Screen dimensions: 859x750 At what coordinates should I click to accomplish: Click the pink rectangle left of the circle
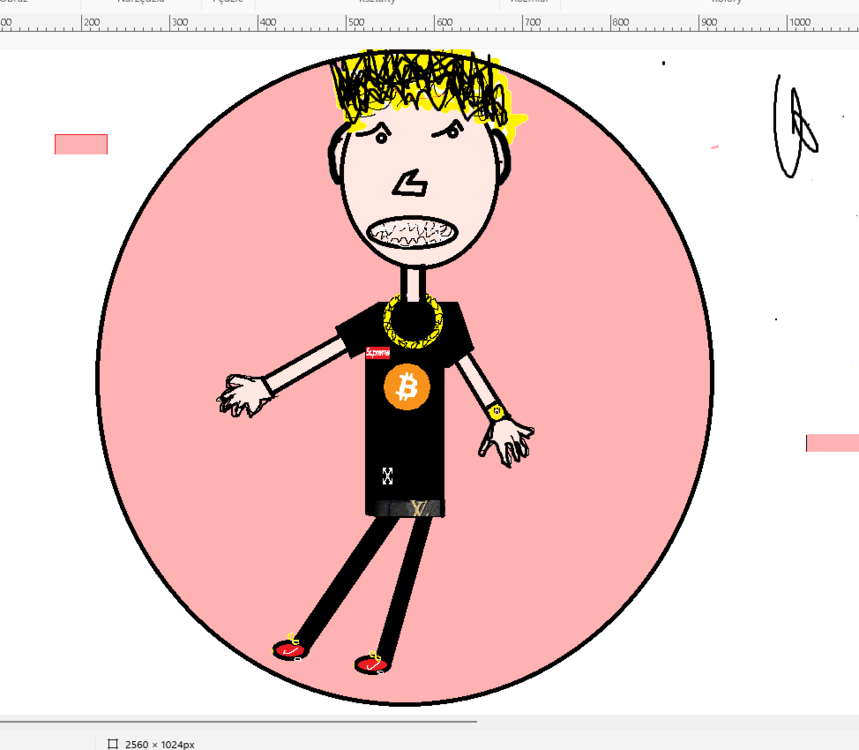point(81,144)
